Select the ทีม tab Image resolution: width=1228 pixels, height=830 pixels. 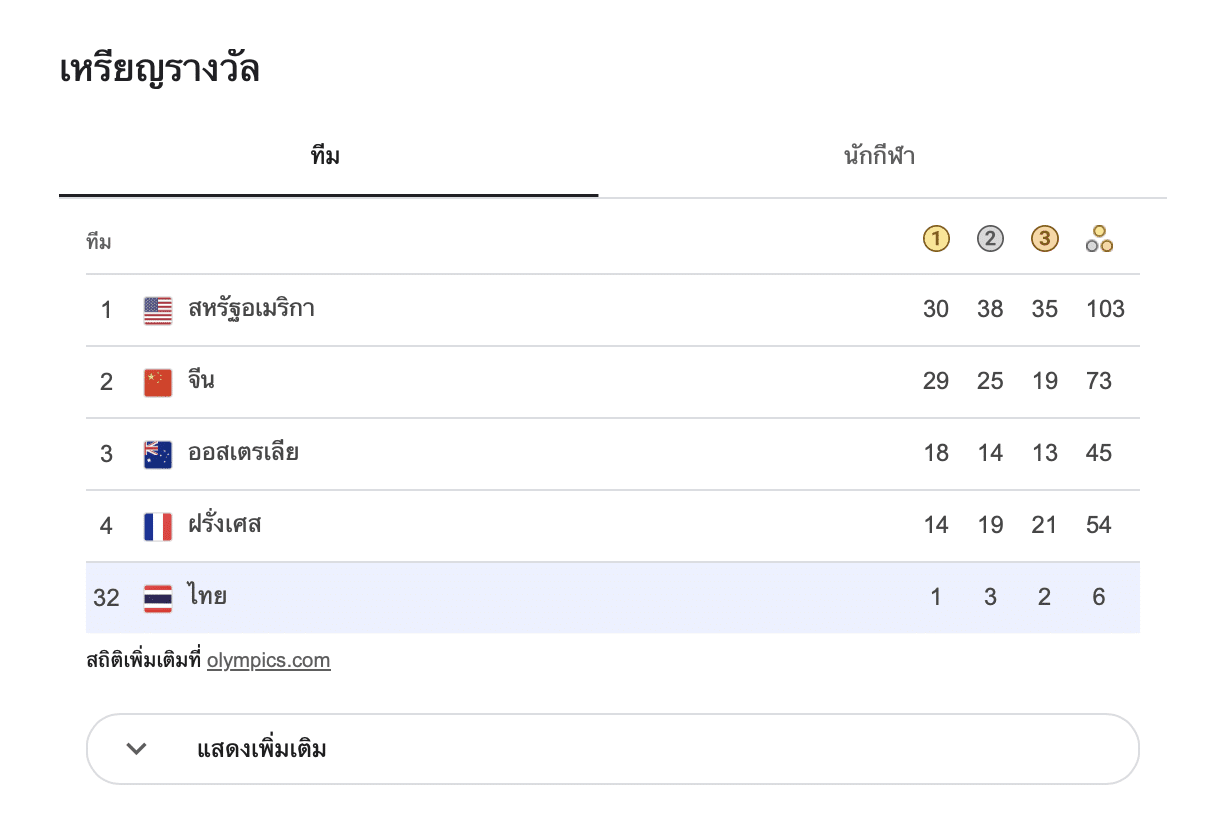[x=326, y=157]
